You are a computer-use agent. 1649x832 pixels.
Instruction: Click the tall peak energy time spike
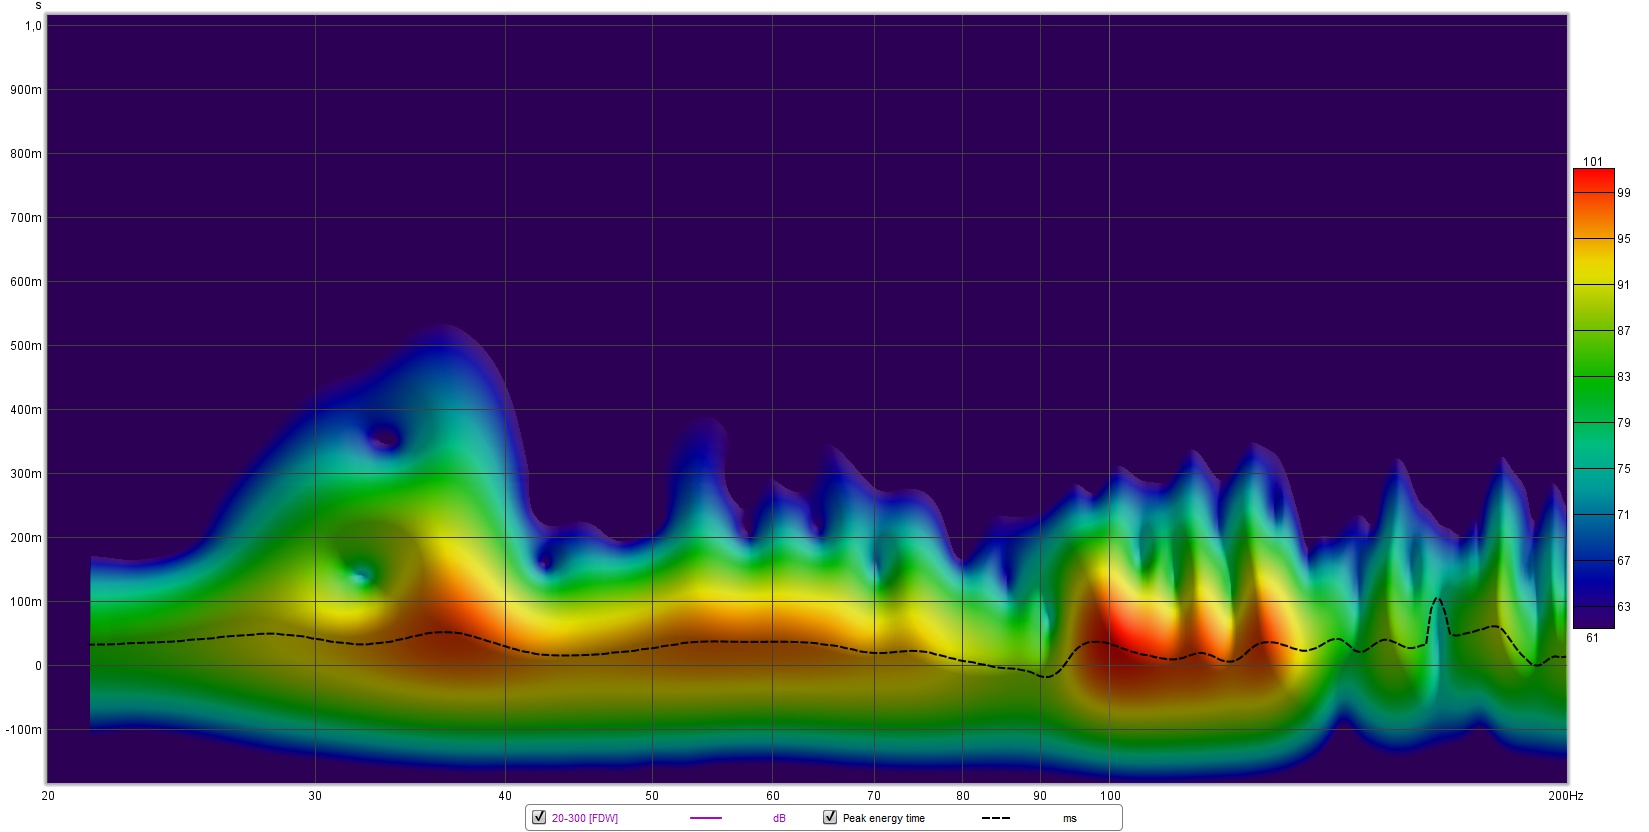click(x=1437, y=600)
